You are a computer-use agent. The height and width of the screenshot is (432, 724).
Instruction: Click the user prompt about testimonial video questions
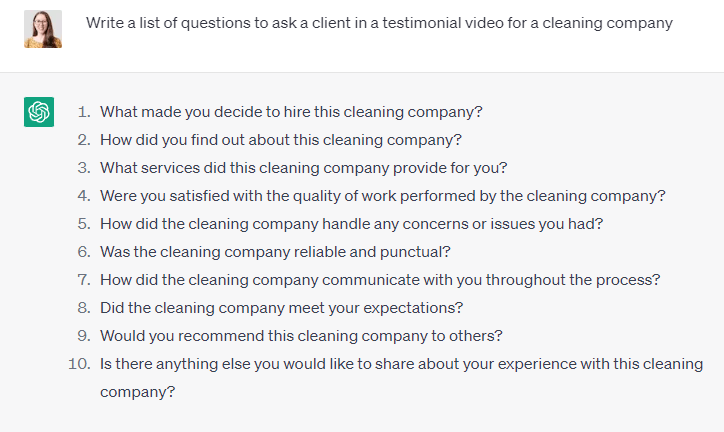click(379, 23)
